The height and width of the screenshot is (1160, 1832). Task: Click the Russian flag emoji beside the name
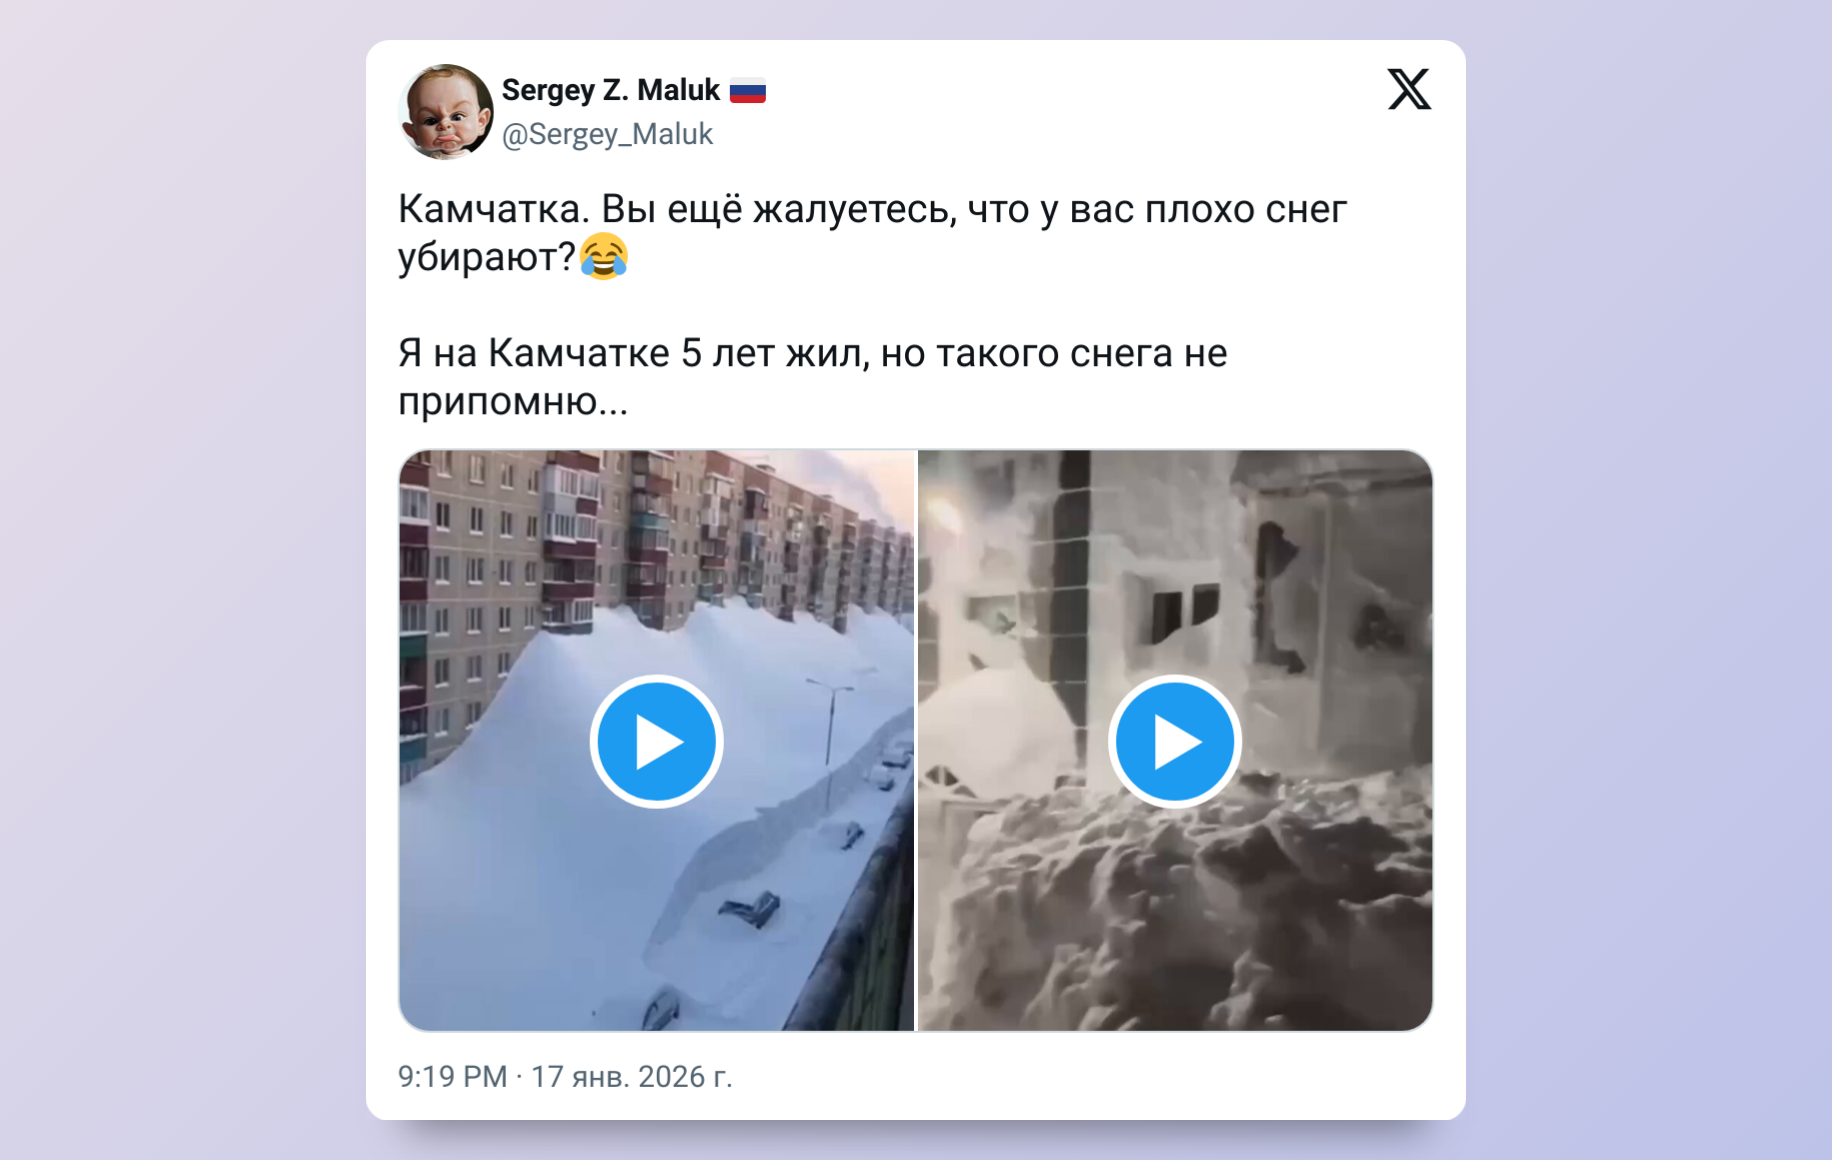point(747,91)
